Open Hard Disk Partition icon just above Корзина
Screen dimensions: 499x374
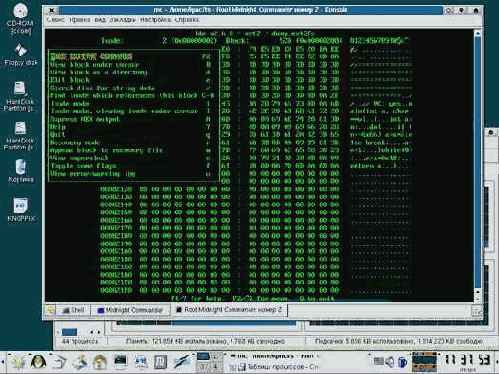click(x=20, y=135)
